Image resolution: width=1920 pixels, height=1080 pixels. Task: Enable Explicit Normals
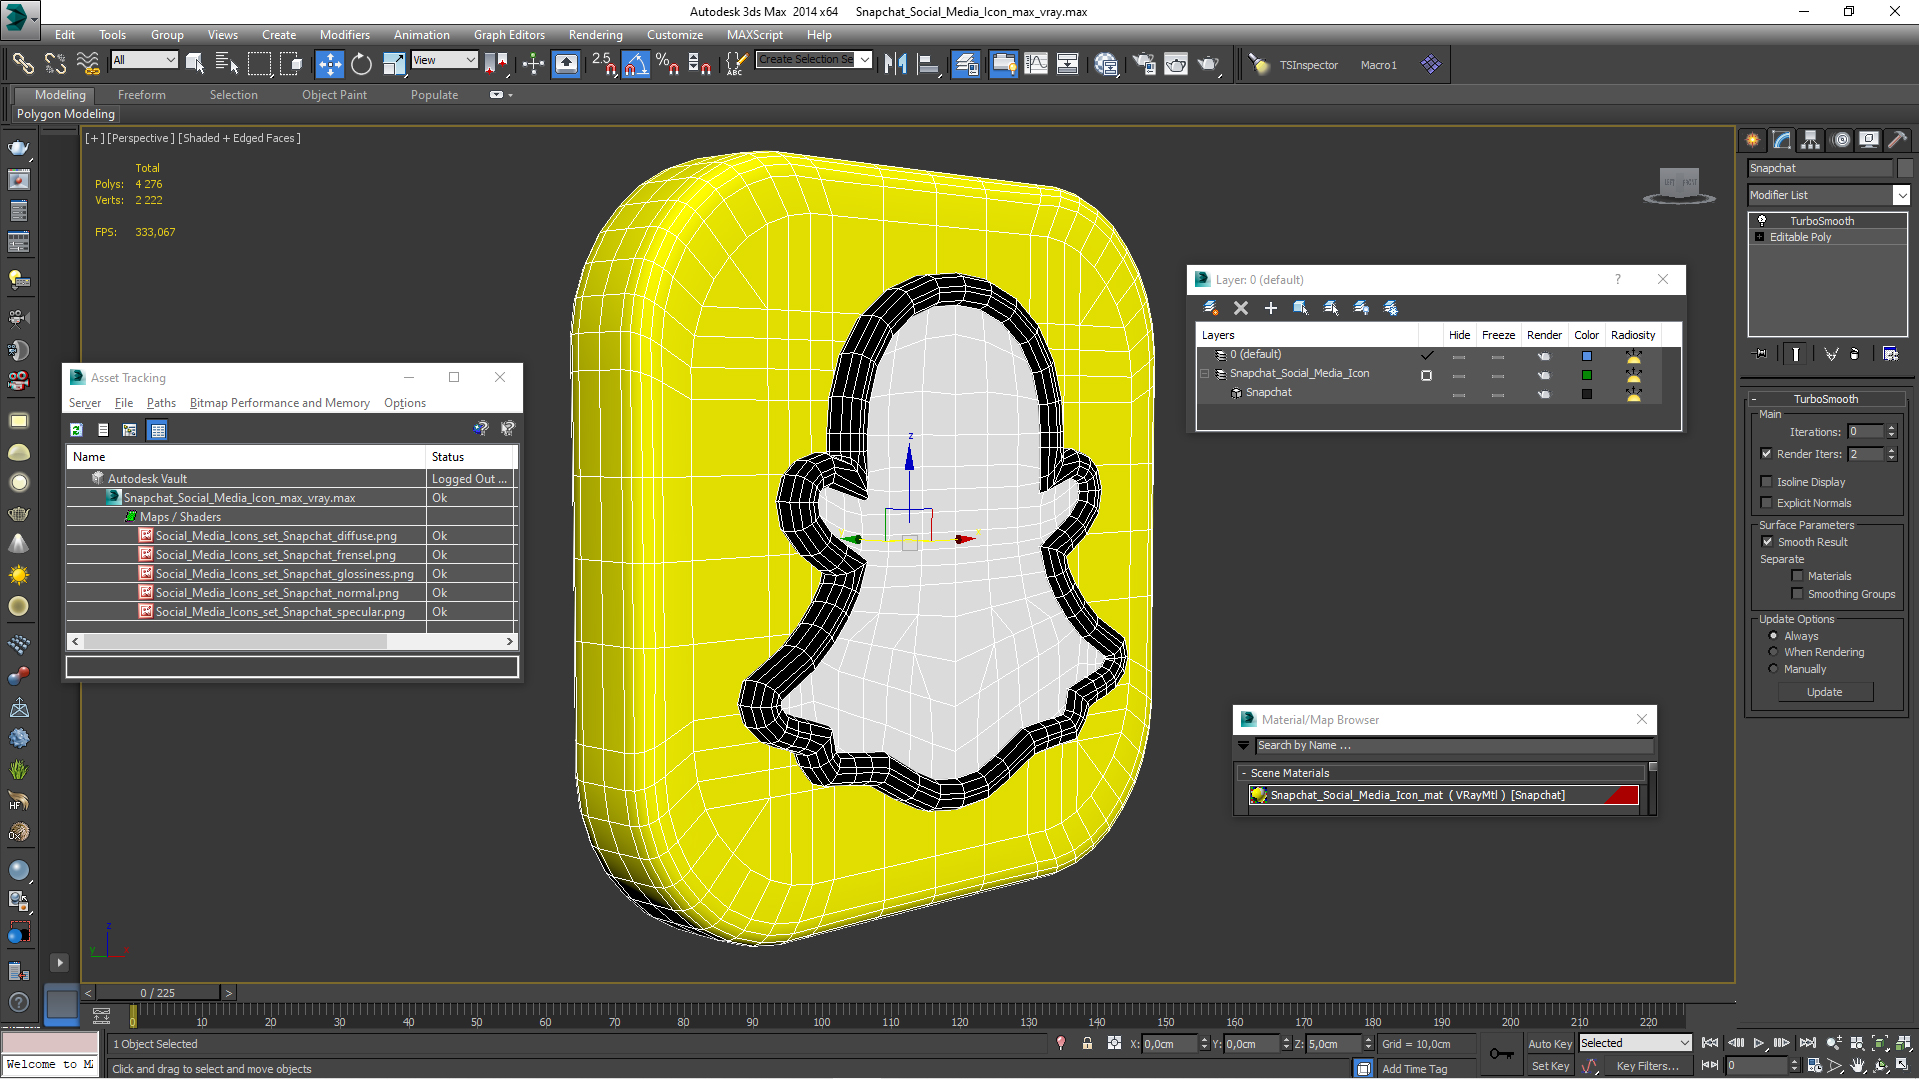point(1766,502)
